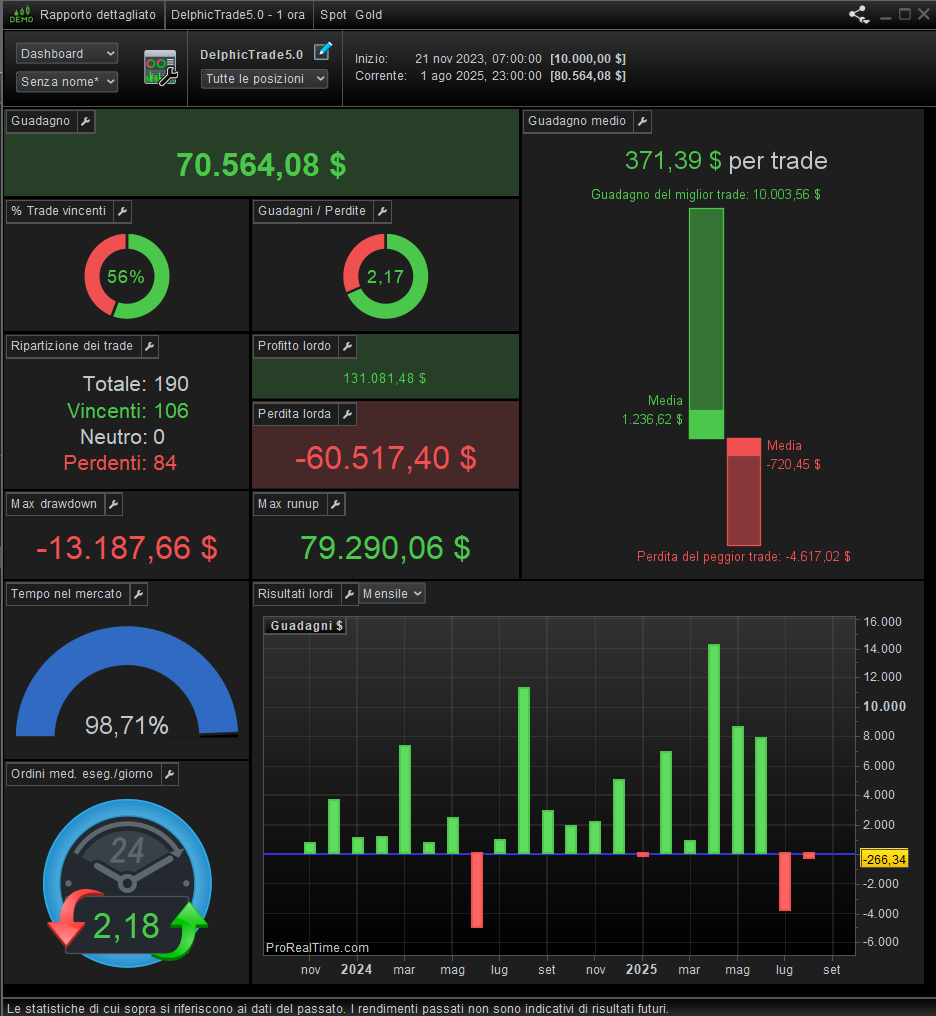
Task: Open the Dashboard dropdown
Action: coord(67,54)
